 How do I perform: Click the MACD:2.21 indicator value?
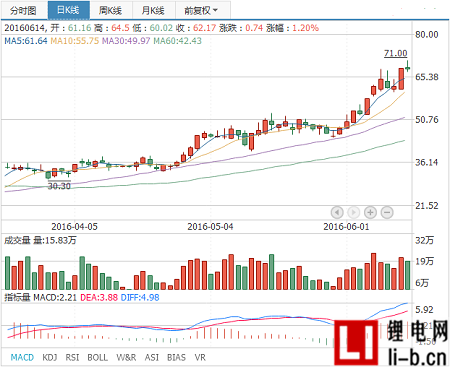(55, 297)
